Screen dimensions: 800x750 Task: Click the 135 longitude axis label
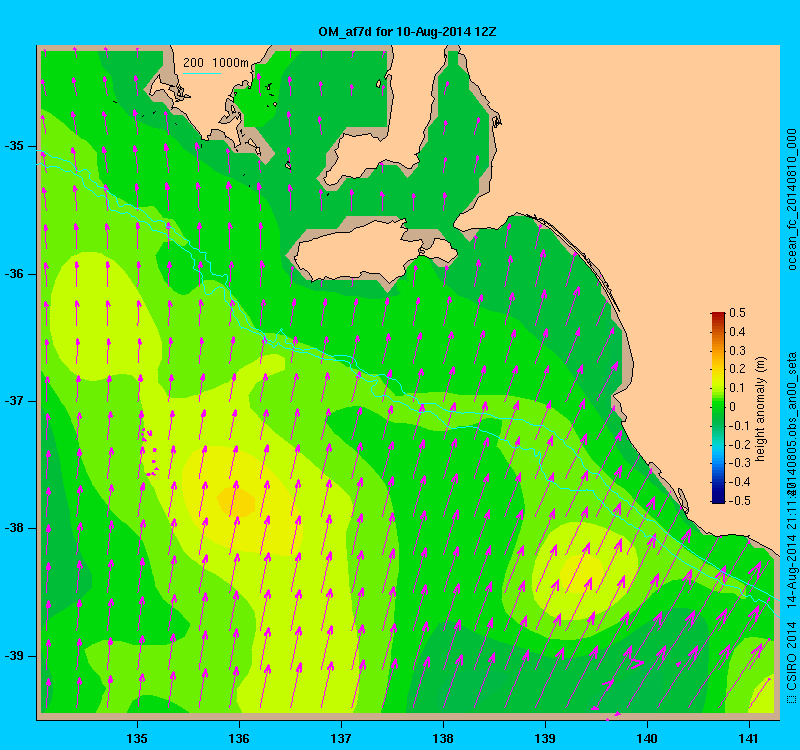coord(137,739)
